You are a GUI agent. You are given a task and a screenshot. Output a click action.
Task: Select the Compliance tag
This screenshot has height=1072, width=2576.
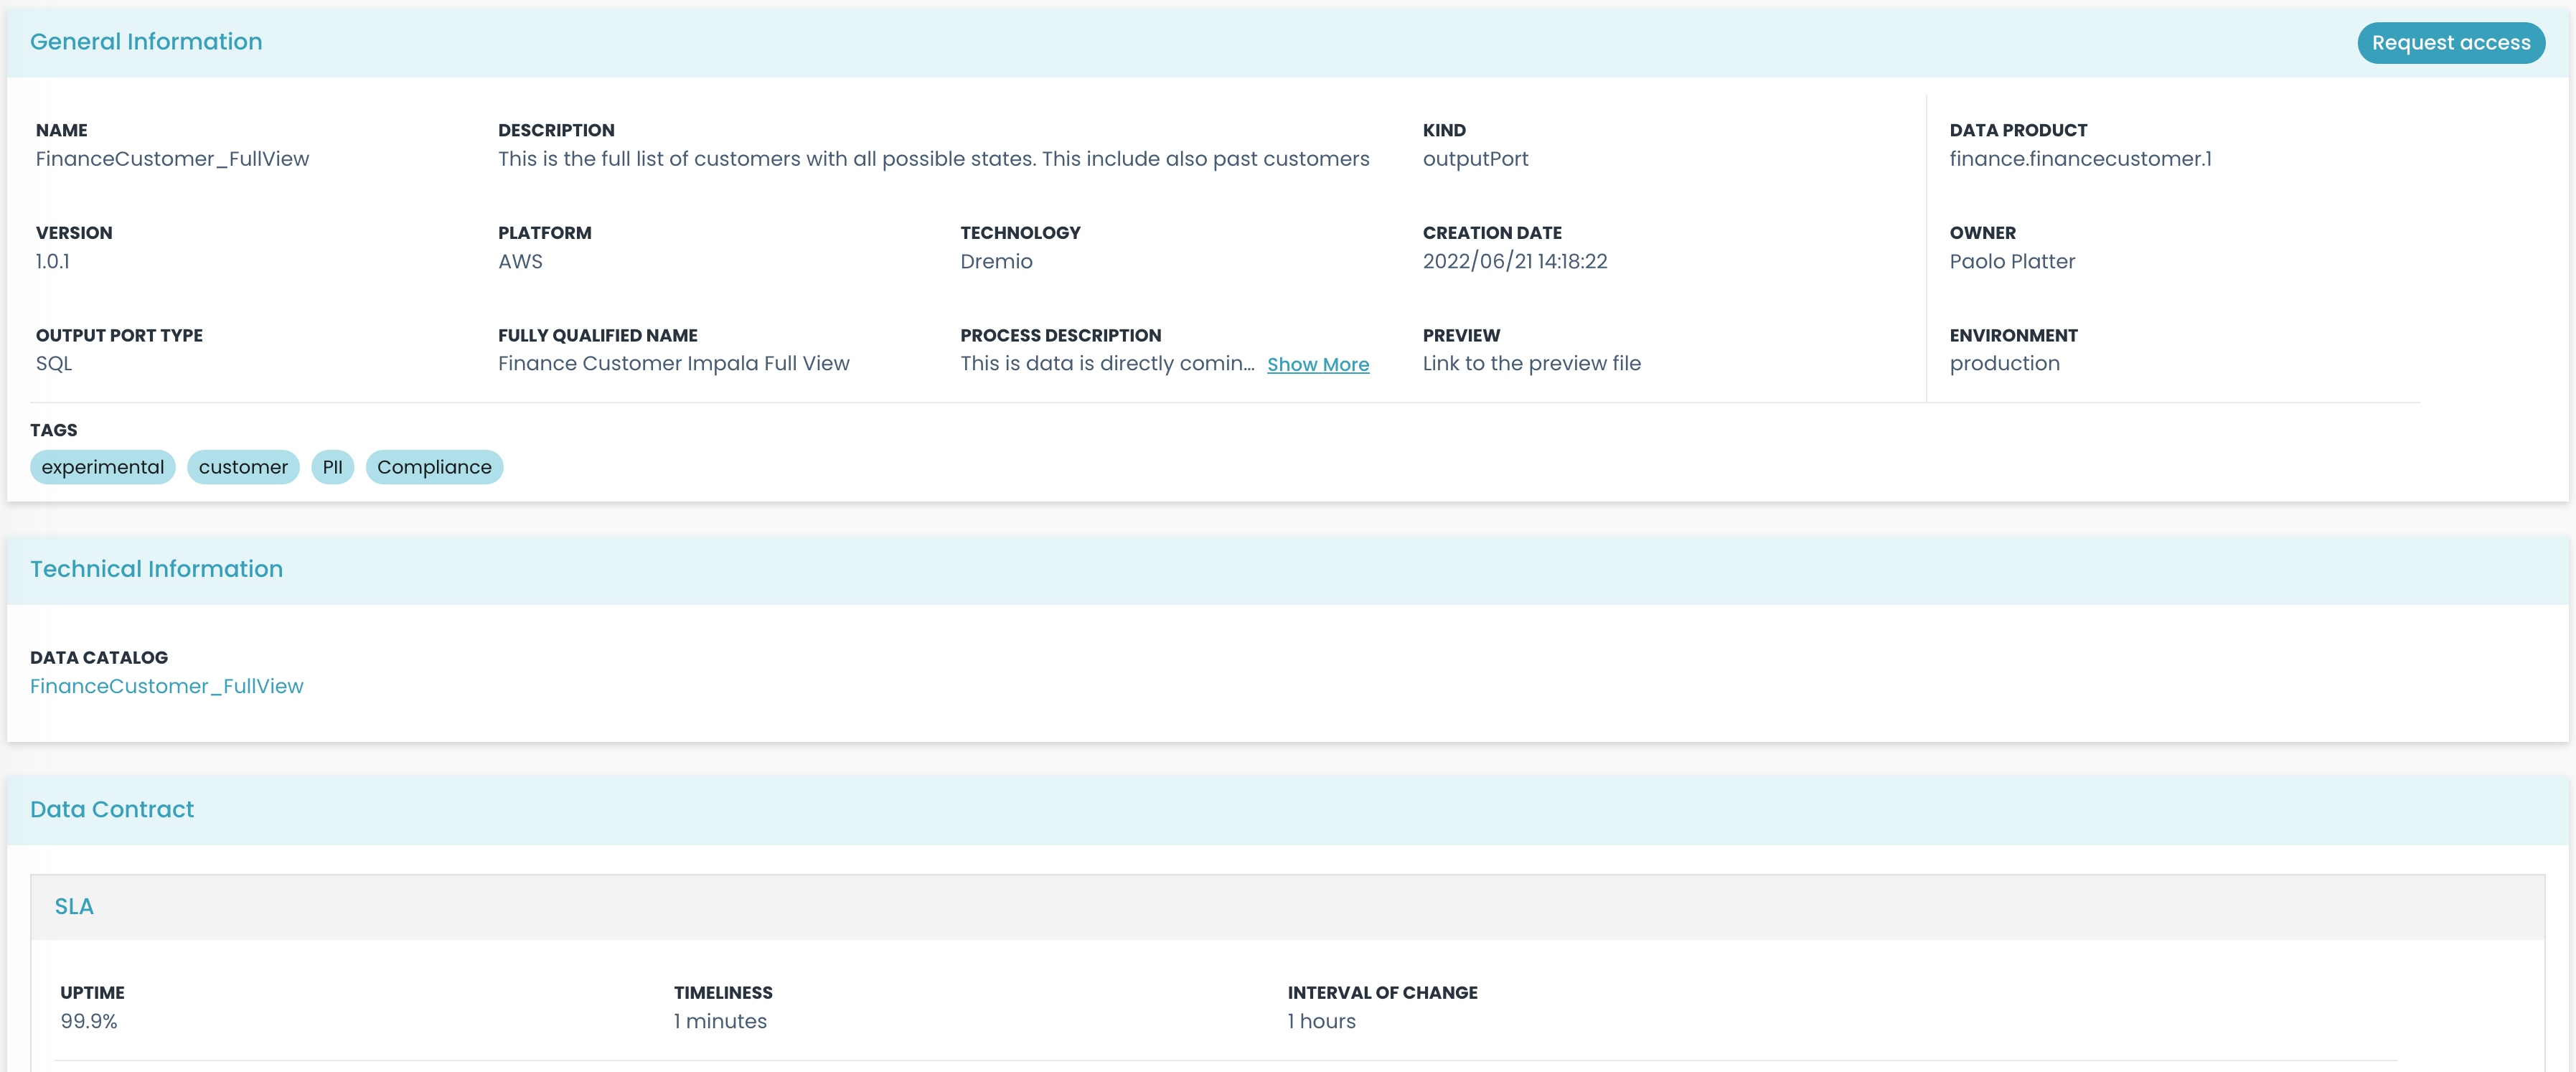point(434,466)
